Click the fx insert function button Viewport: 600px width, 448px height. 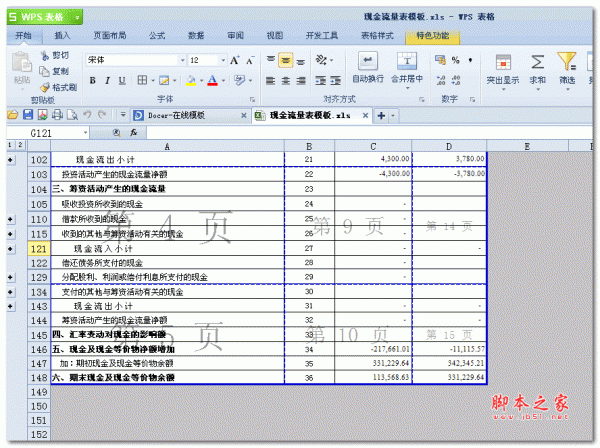134,133
